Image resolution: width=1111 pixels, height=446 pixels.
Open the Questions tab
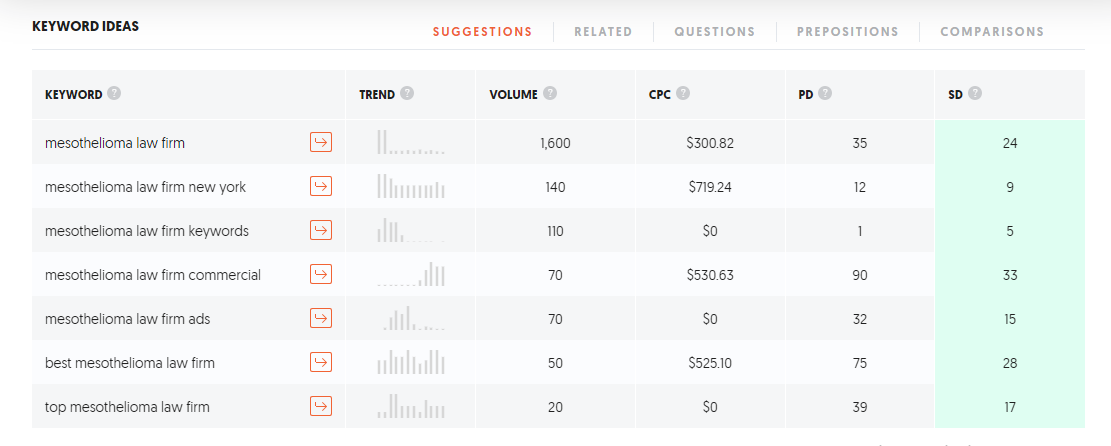pos(714,32)
